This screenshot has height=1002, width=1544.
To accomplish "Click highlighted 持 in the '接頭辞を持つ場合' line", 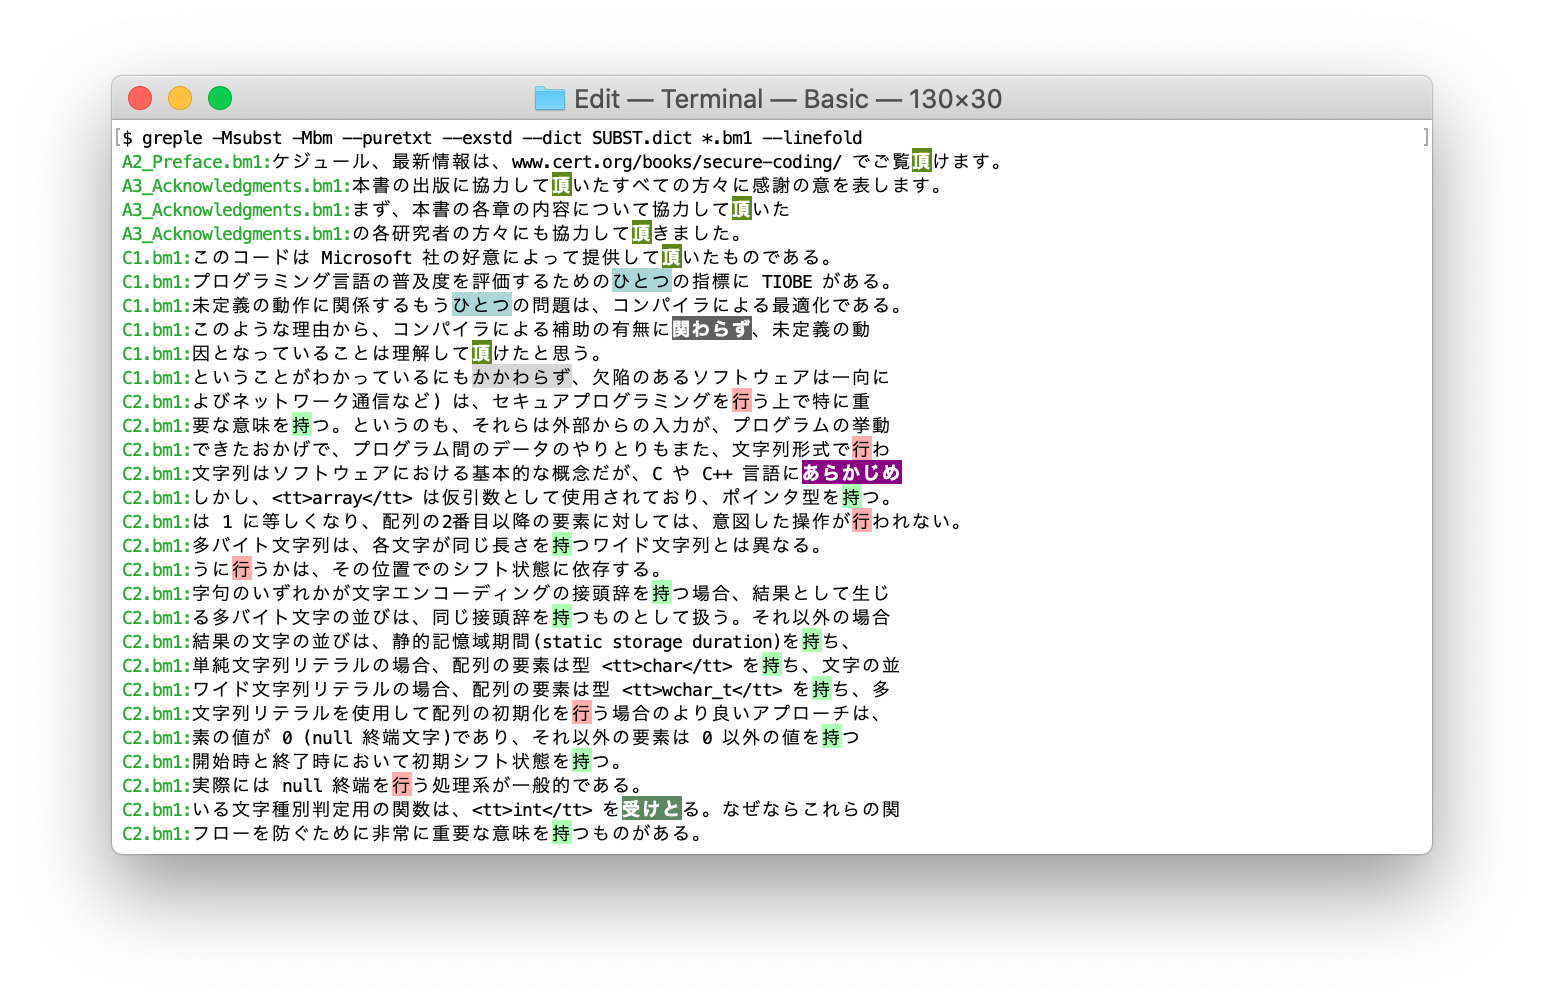I will [x=662, y=594].
